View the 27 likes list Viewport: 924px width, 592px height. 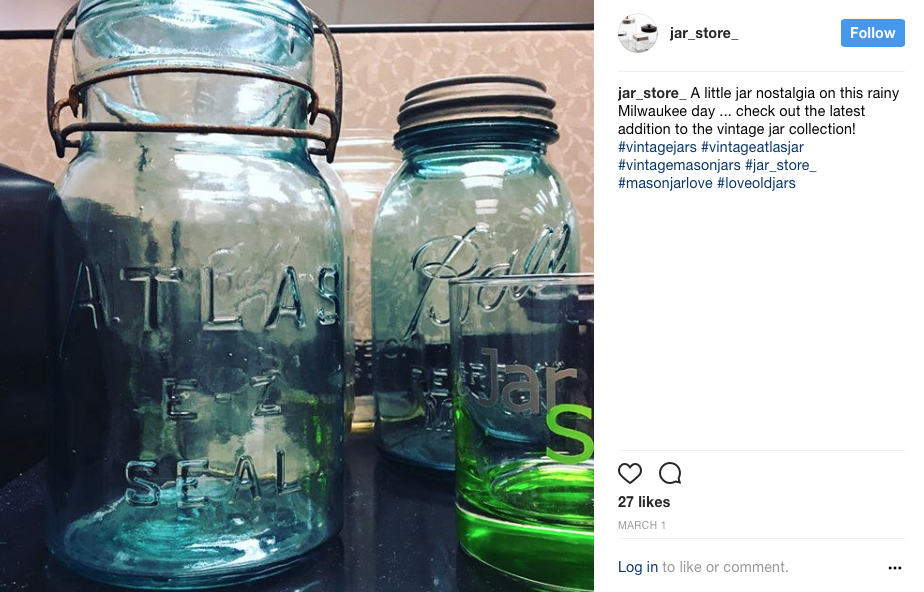(644, 502)
